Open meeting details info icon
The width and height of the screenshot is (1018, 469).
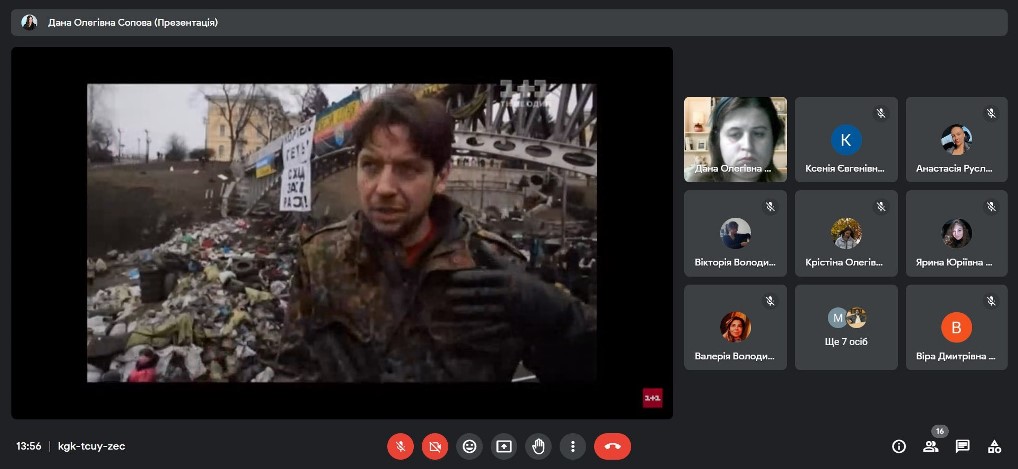coord(898,446)
